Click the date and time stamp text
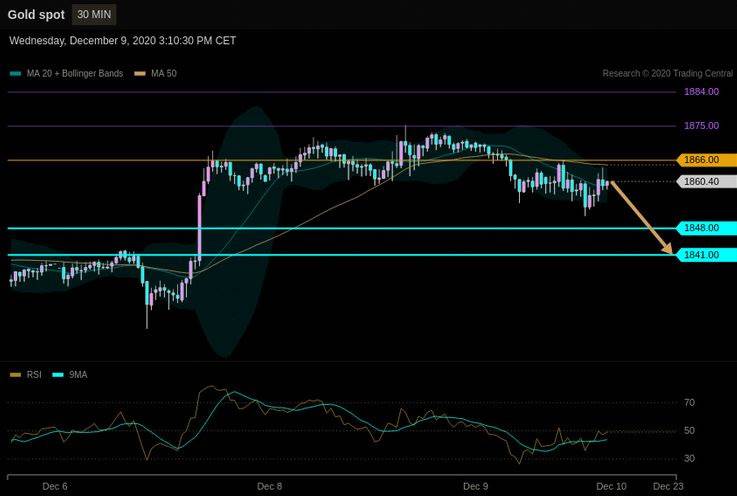 pyautogui.click(x=122, y=40)
